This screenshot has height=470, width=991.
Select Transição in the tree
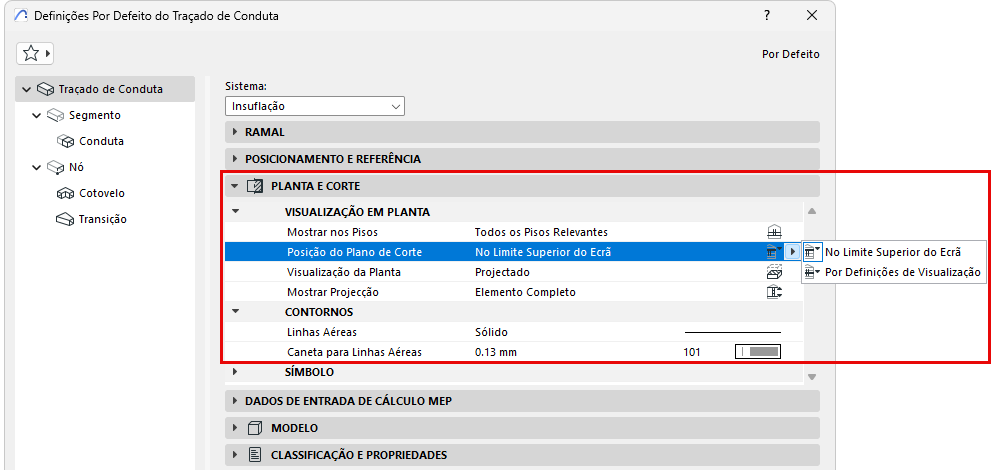coord(102,219)
